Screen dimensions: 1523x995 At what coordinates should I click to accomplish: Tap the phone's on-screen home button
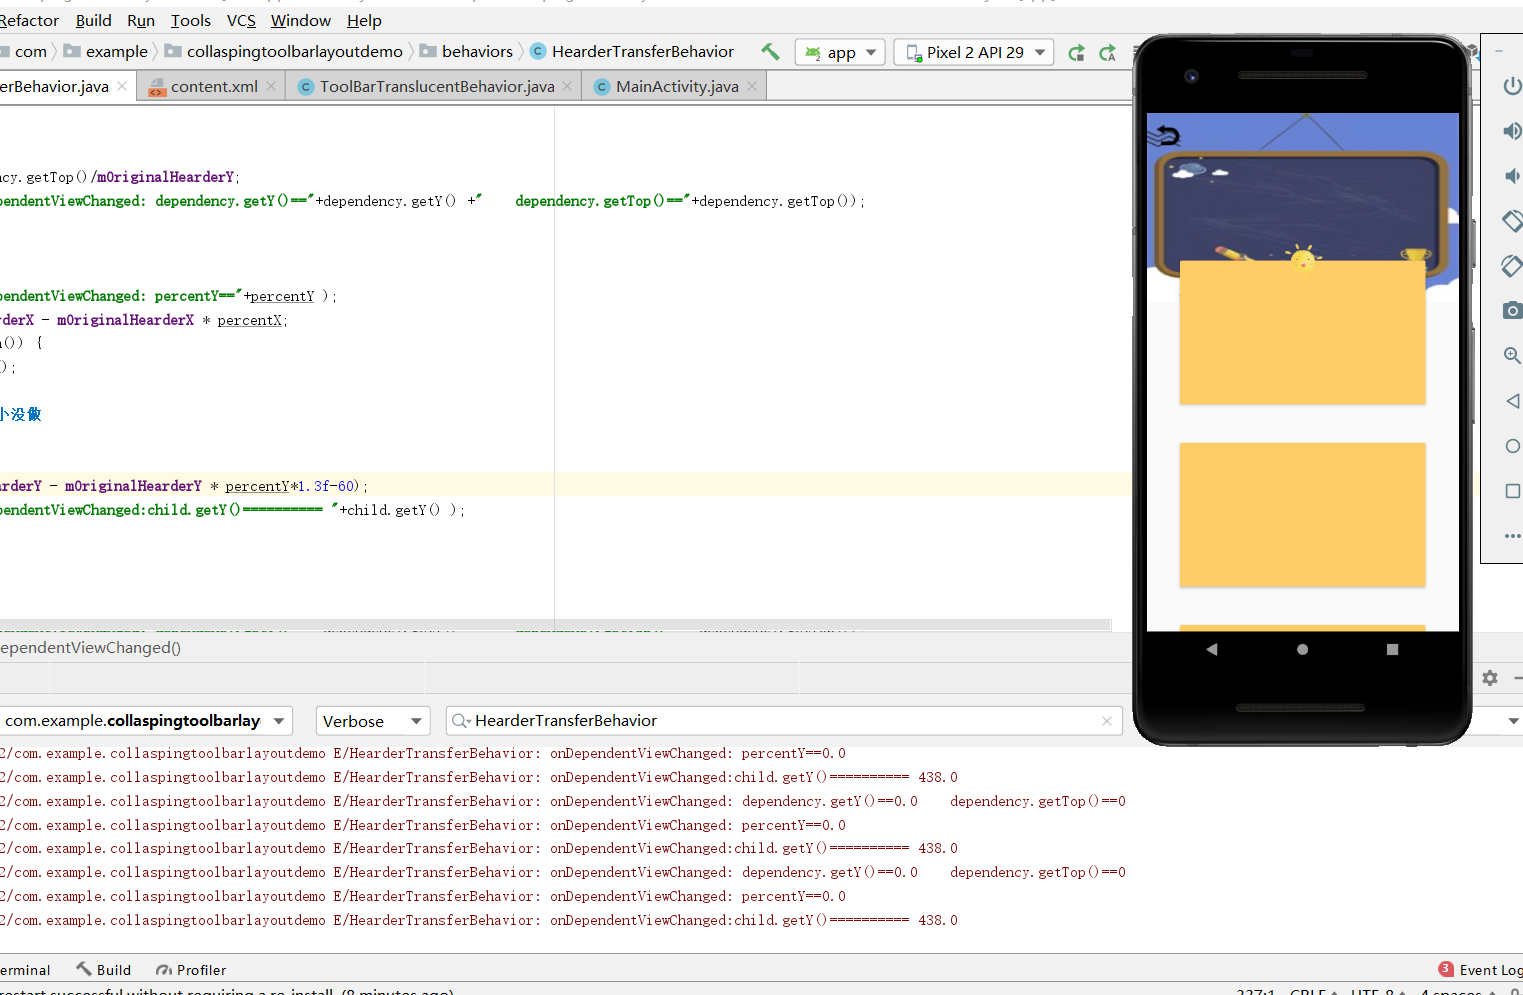(1302, 649)
